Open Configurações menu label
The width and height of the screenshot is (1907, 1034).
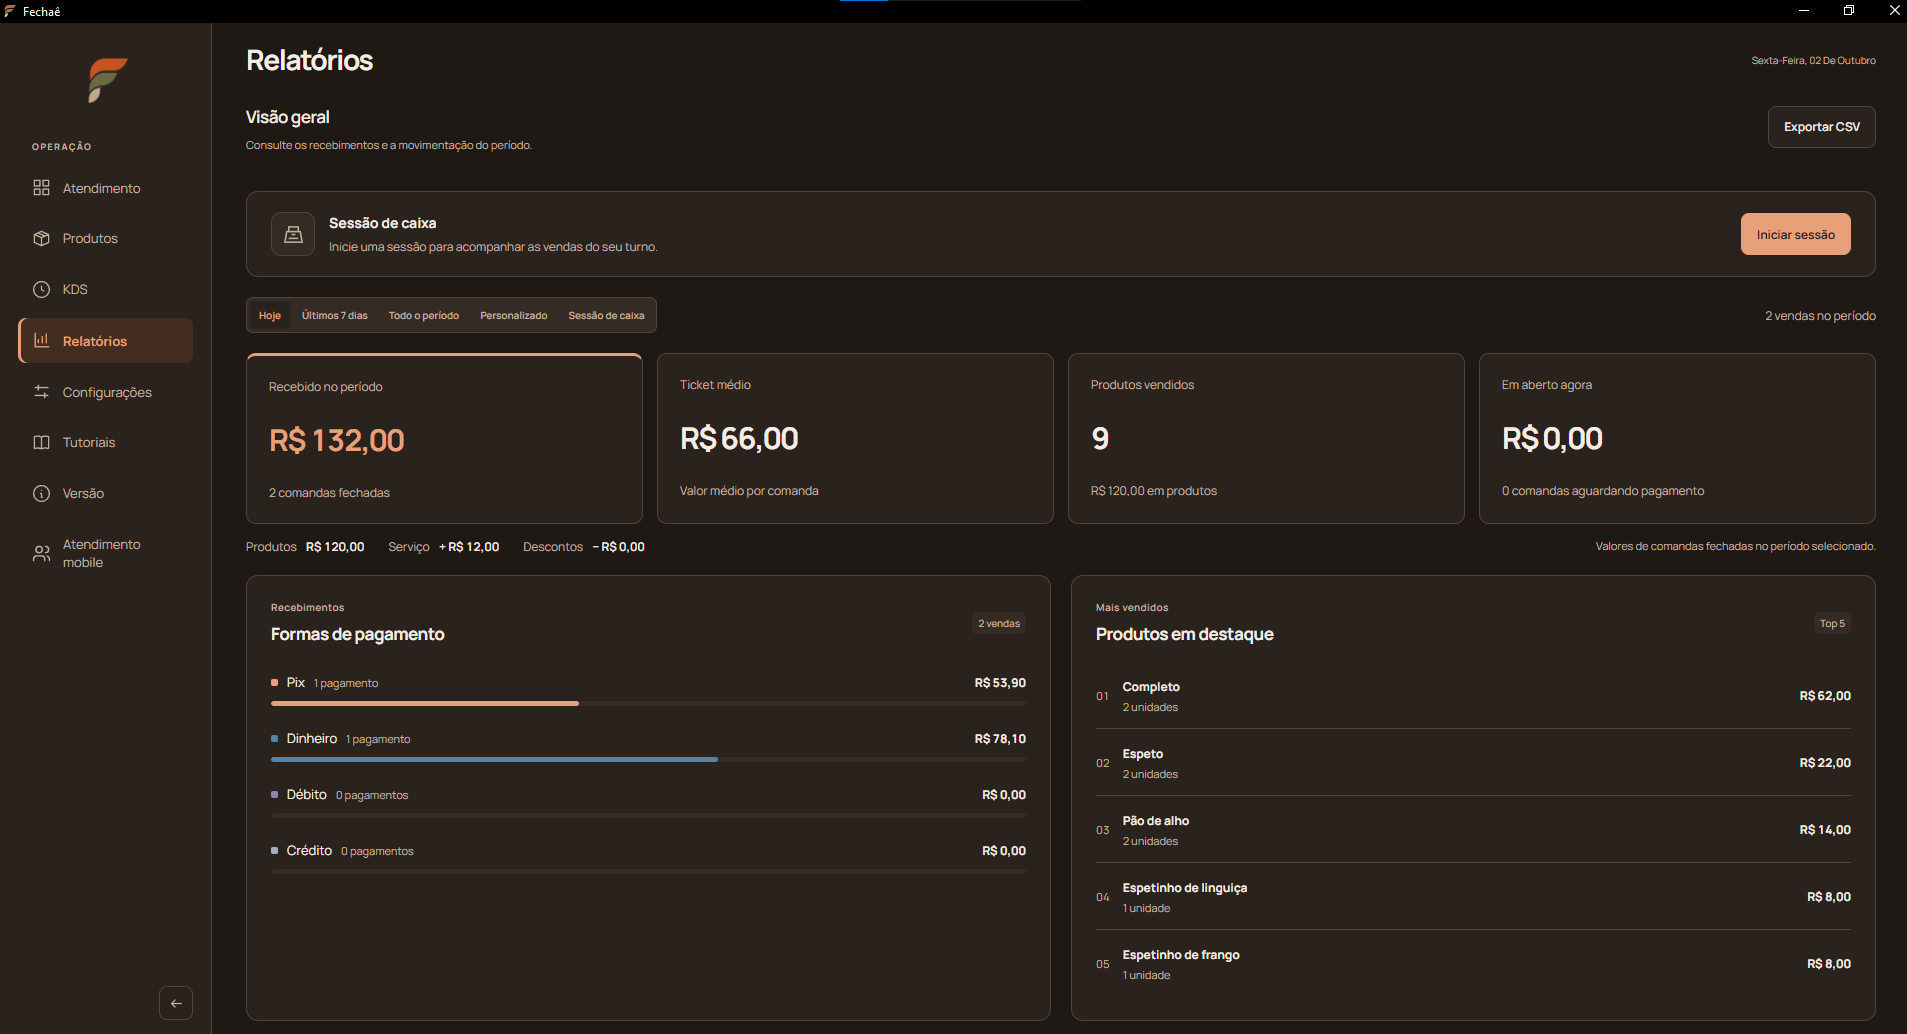tap(107, 392)
